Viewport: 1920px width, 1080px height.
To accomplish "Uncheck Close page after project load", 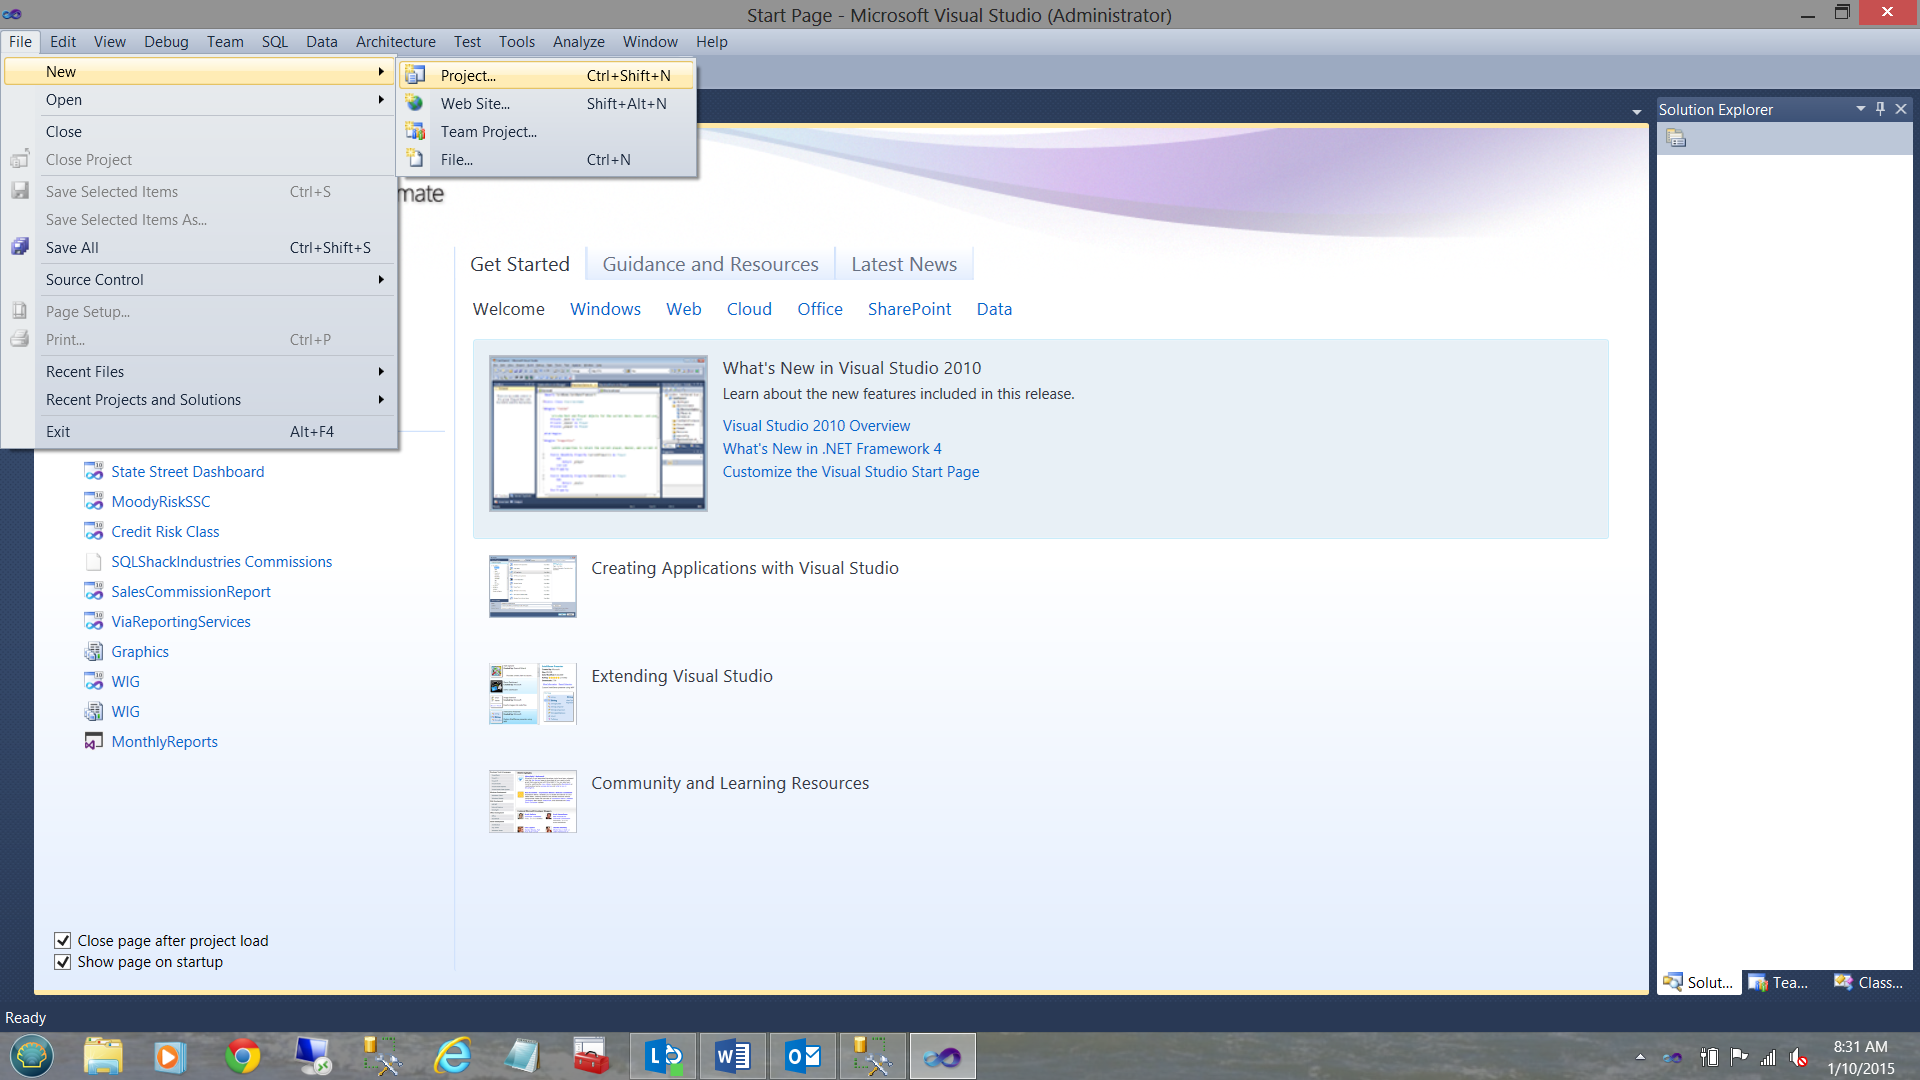I will pyautogui.click(x=62, y=940).
